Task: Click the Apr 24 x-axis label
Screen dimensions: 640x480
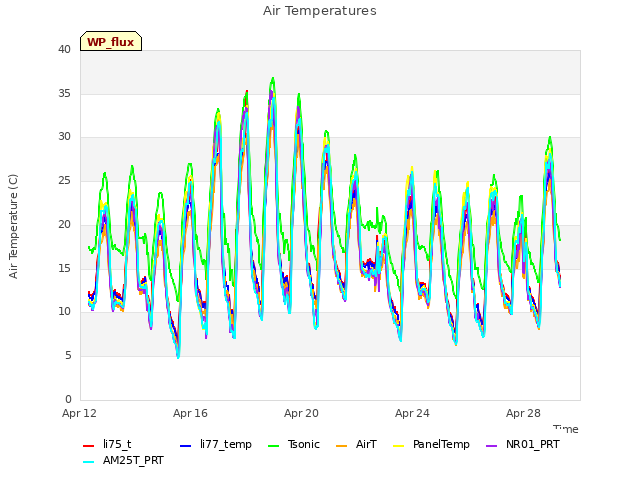Action: [413, 413]
